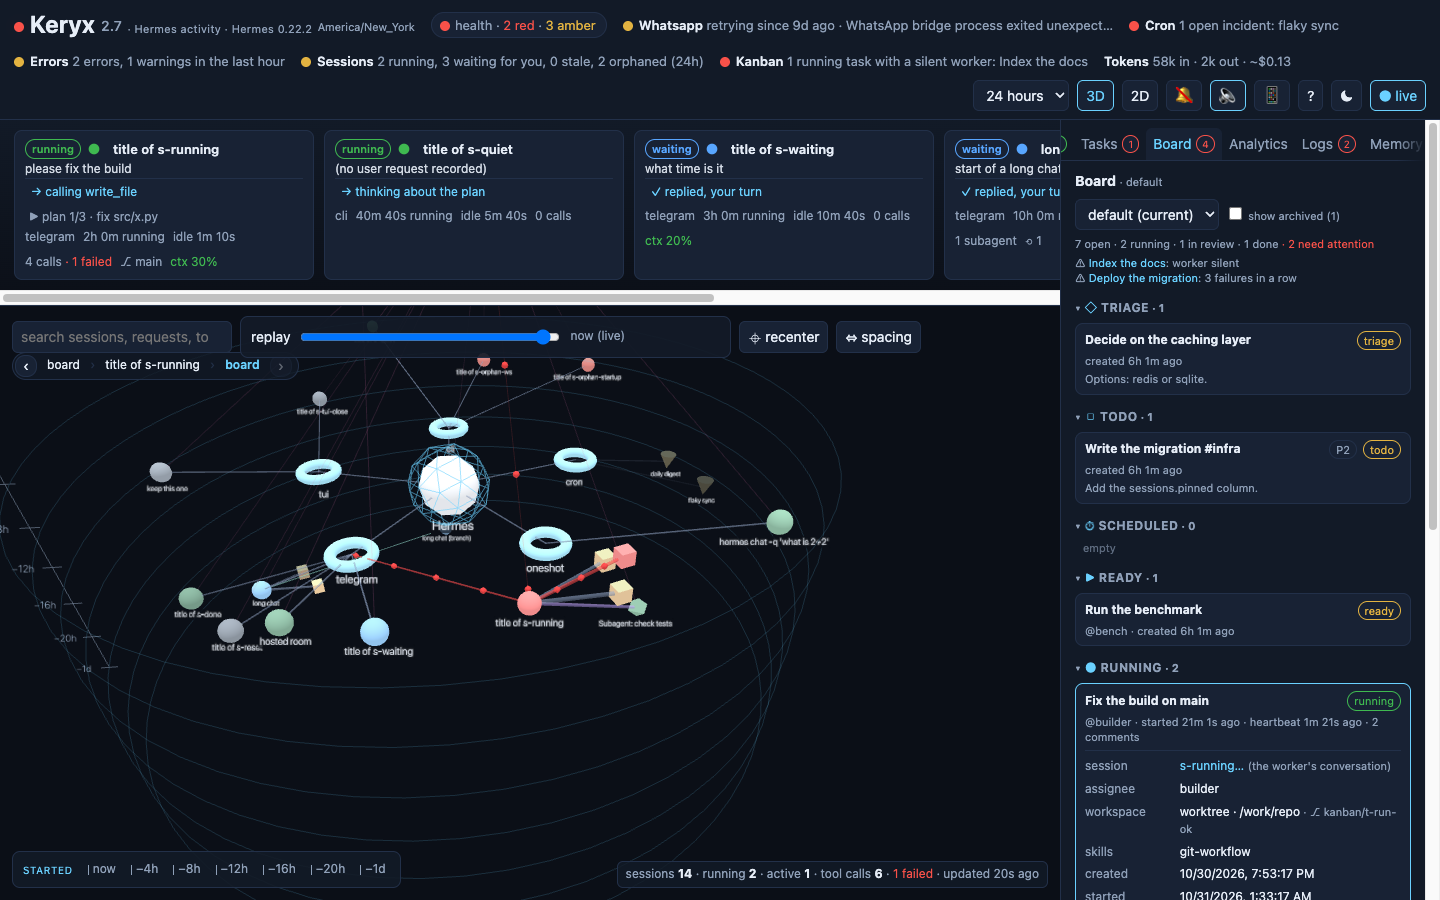Open help with the question mark button
This screenshot has height=900, width=1440.
[1310, 96]
